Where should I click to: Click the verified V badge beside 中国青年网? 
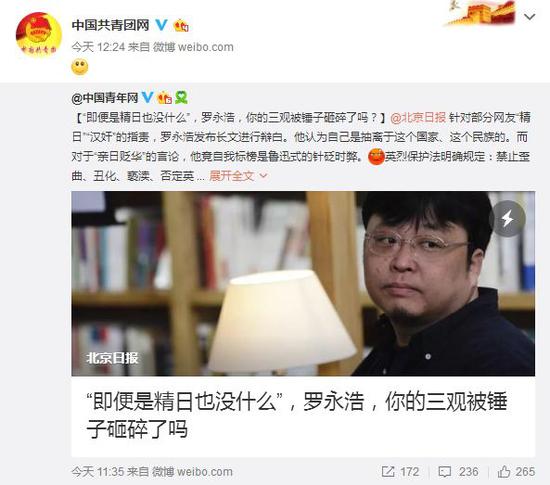tap(147, 97)
